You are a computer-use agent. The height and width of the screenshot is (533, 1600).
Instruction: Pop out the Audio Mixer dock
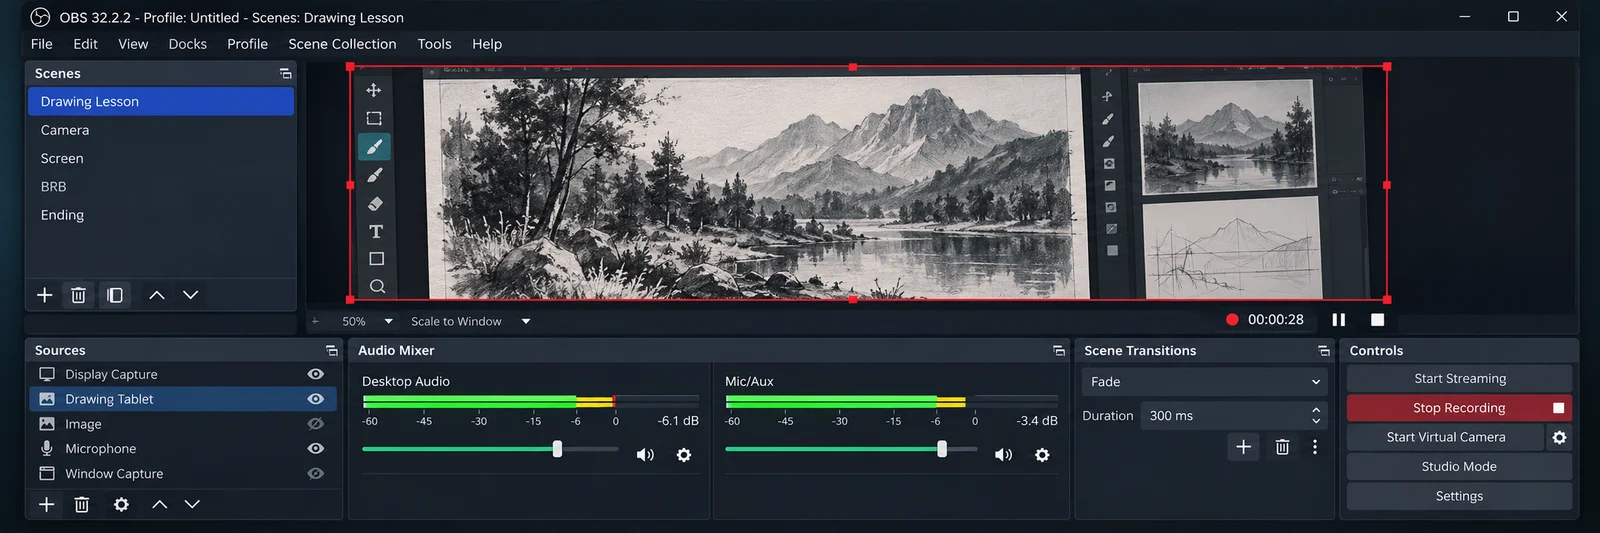(1059, 351)
